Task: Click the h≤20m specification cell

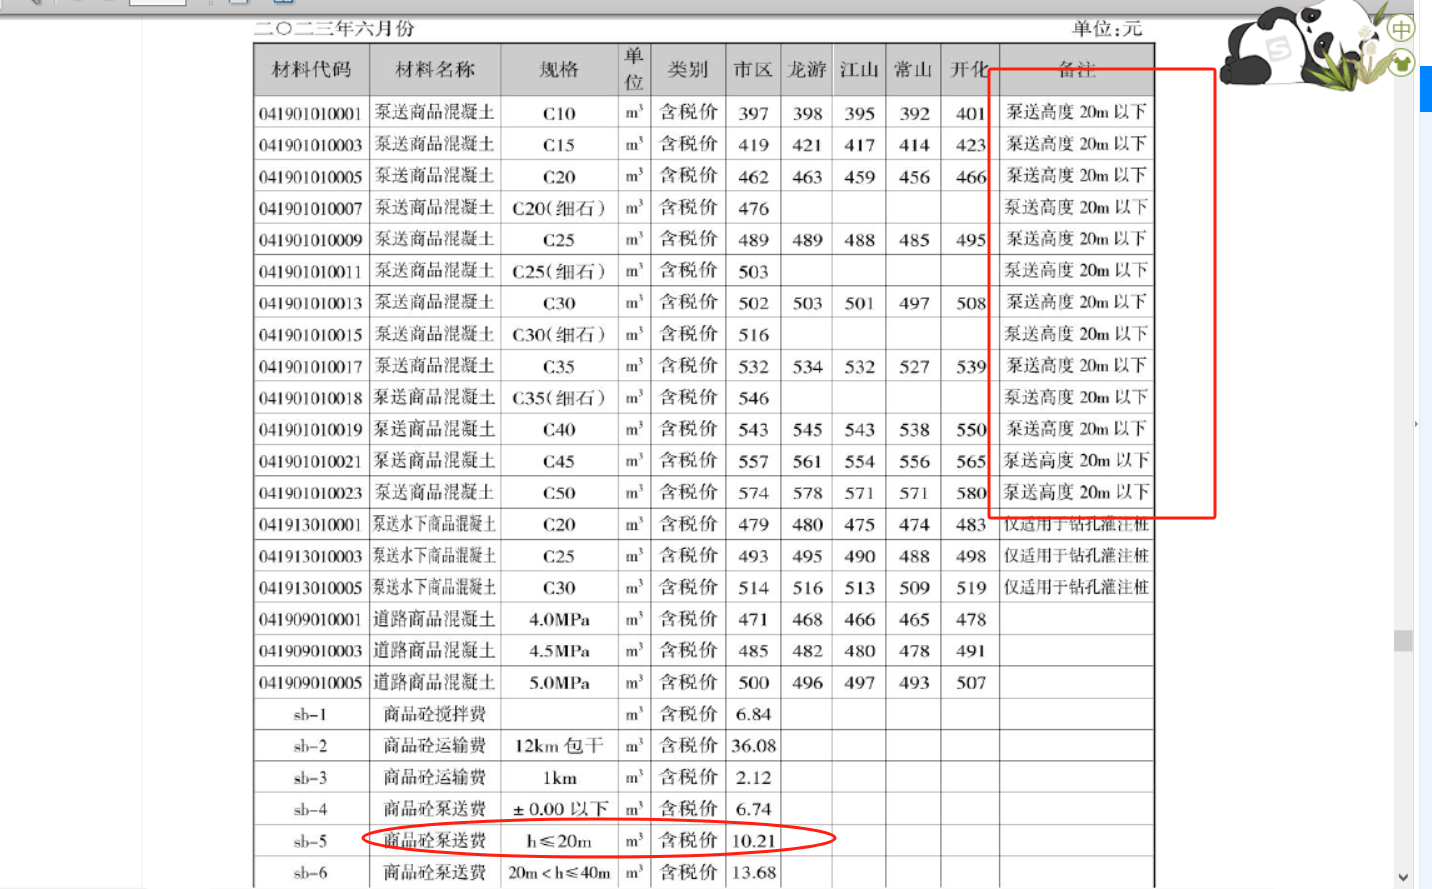Action: coord(559,841)
